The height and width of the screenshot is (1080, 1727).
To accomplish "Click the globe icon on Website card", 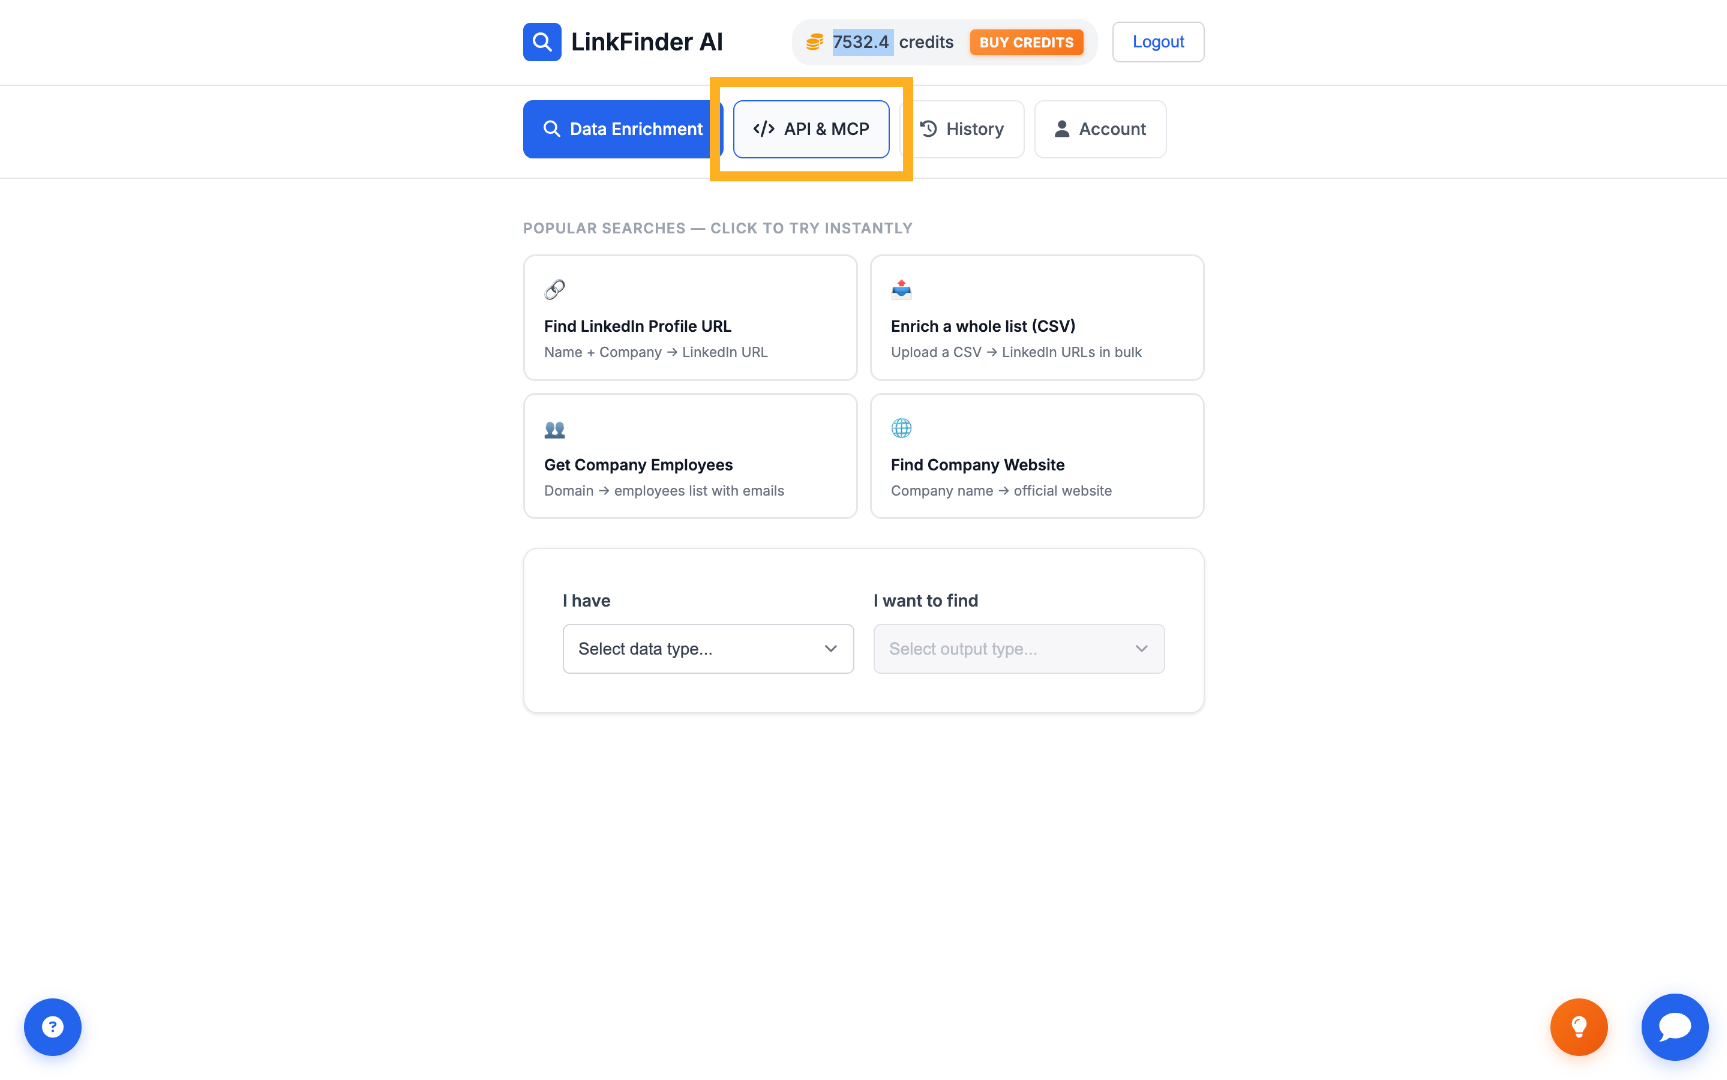I will (902, 428).
